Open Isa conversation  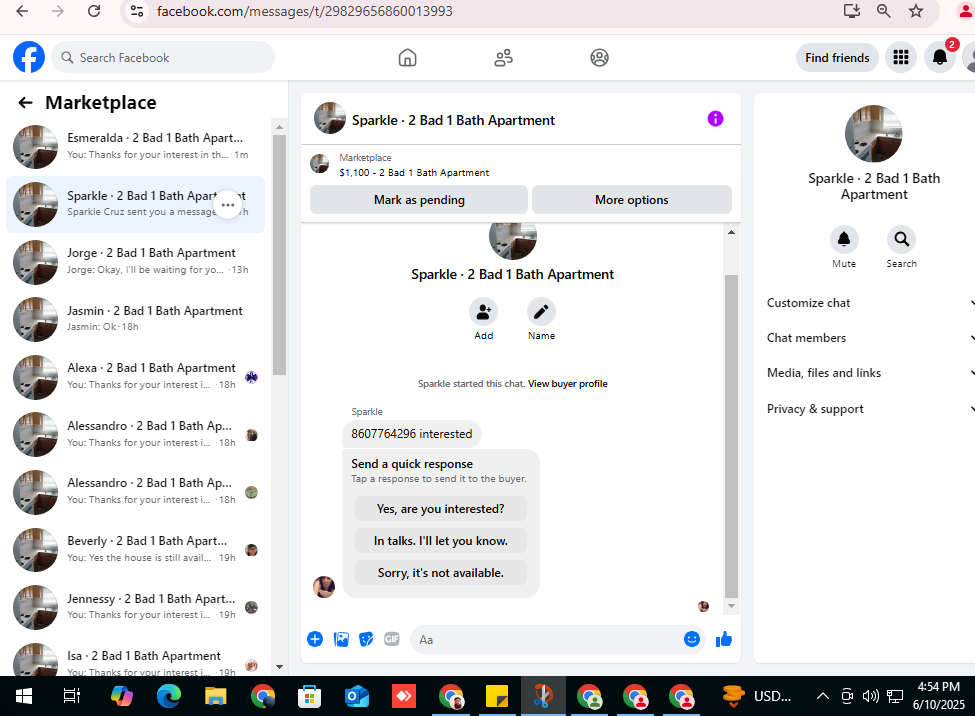[x=136, y=661]
